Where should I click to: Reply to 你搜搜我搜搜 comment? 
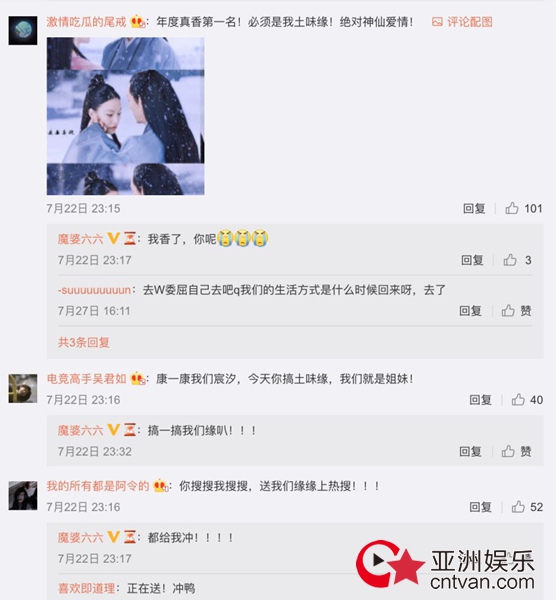(481, 507)
